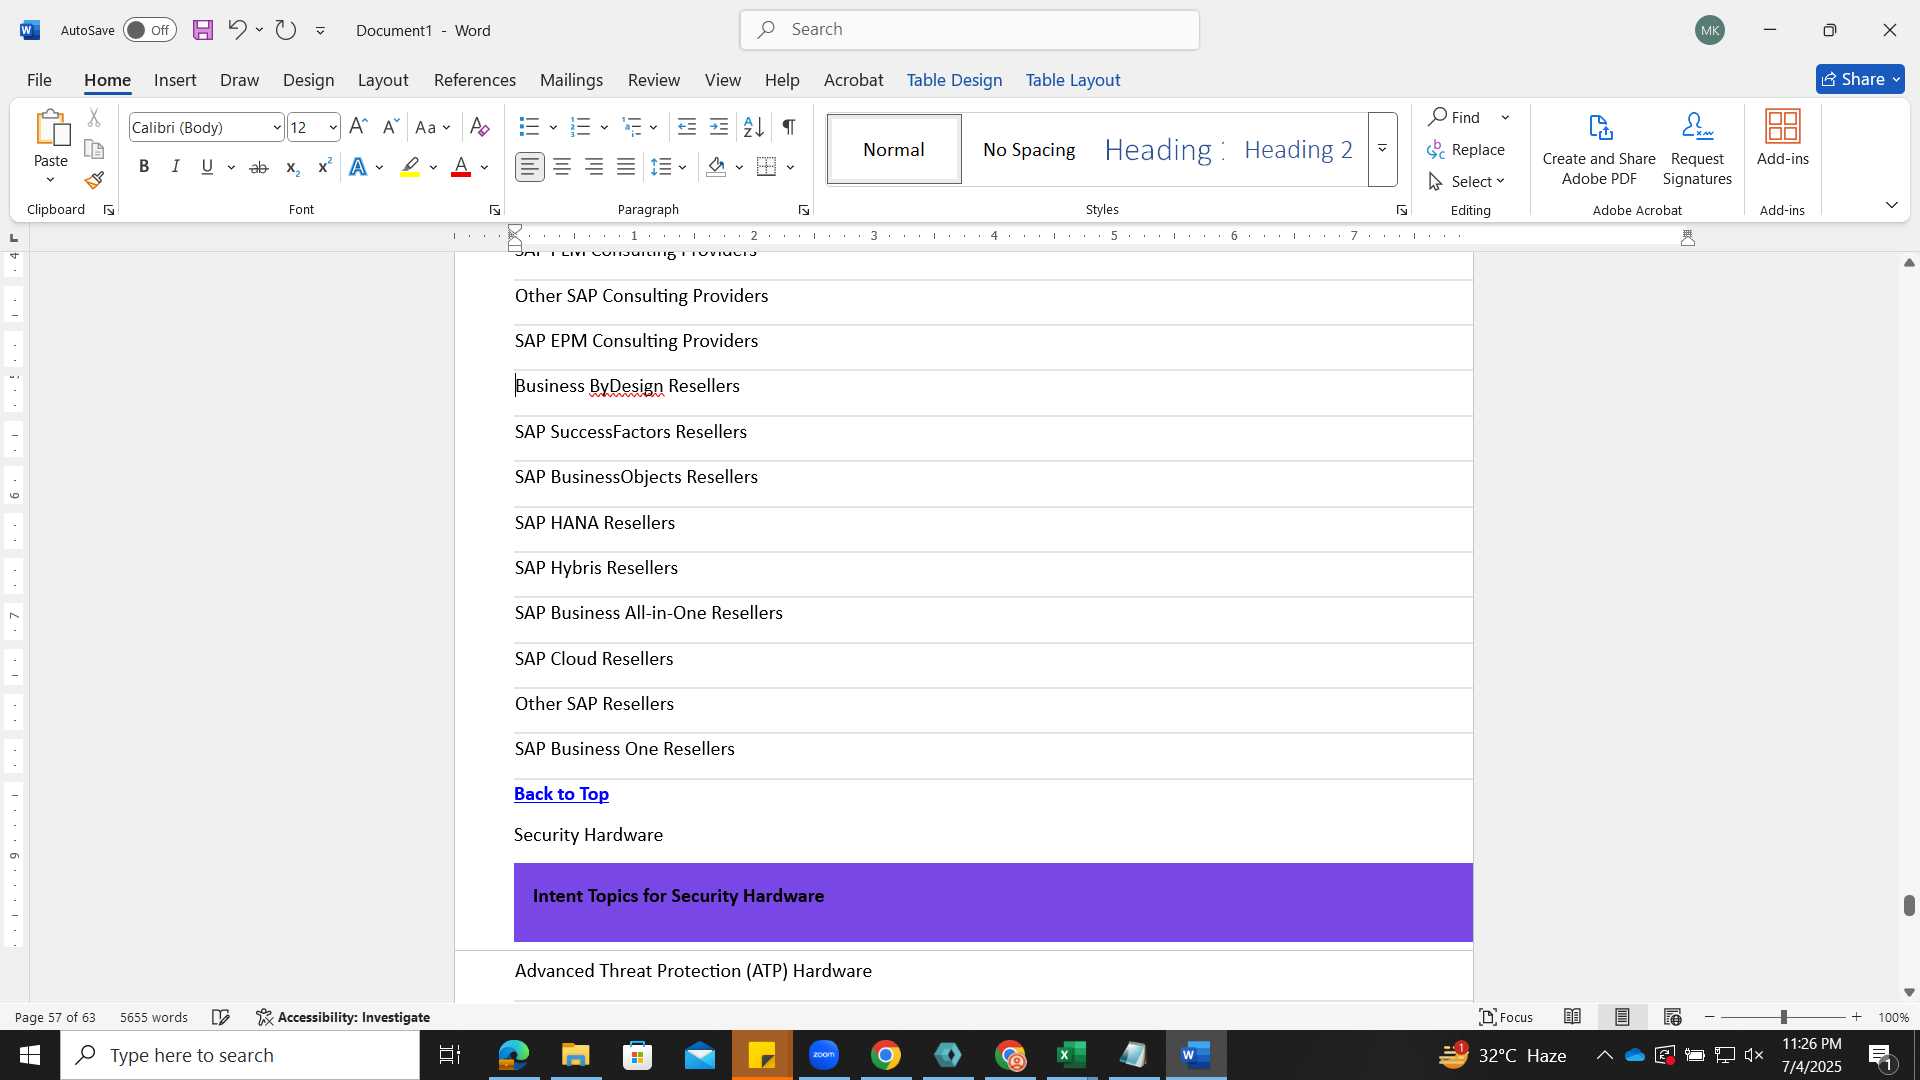Apply subscript formatting
This screenshot has height=1080, width=1920.
(x=291, y=167)
